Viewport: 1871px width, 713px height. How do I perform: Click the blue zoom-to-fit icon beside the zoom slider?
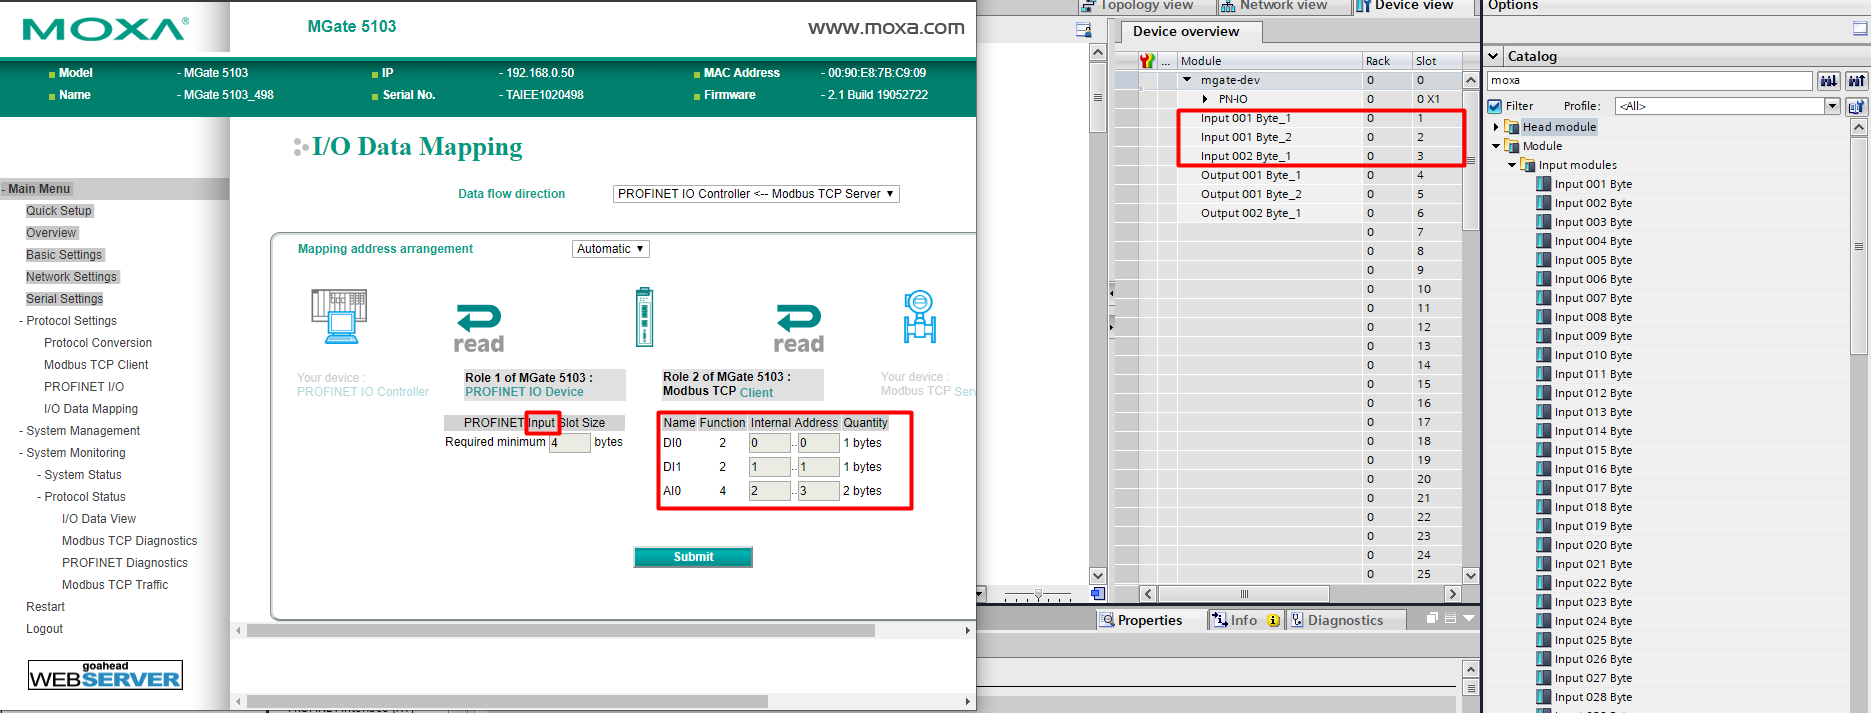(x=1097, y=594)
